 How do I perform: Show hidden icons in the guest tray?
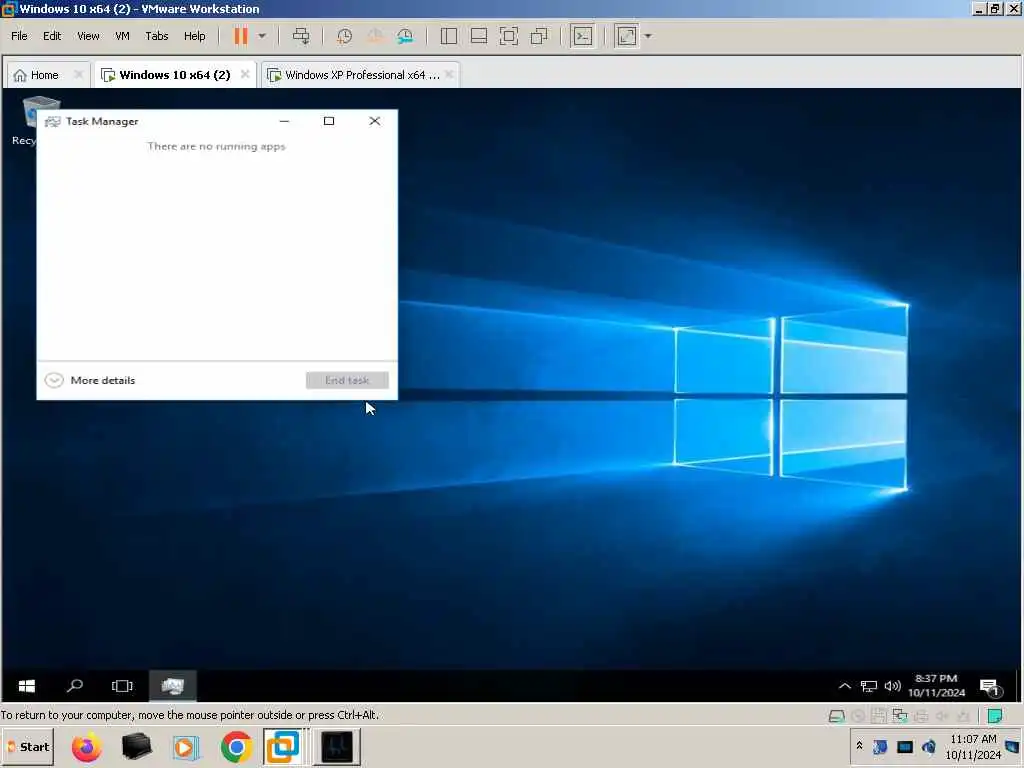[844, 686]
